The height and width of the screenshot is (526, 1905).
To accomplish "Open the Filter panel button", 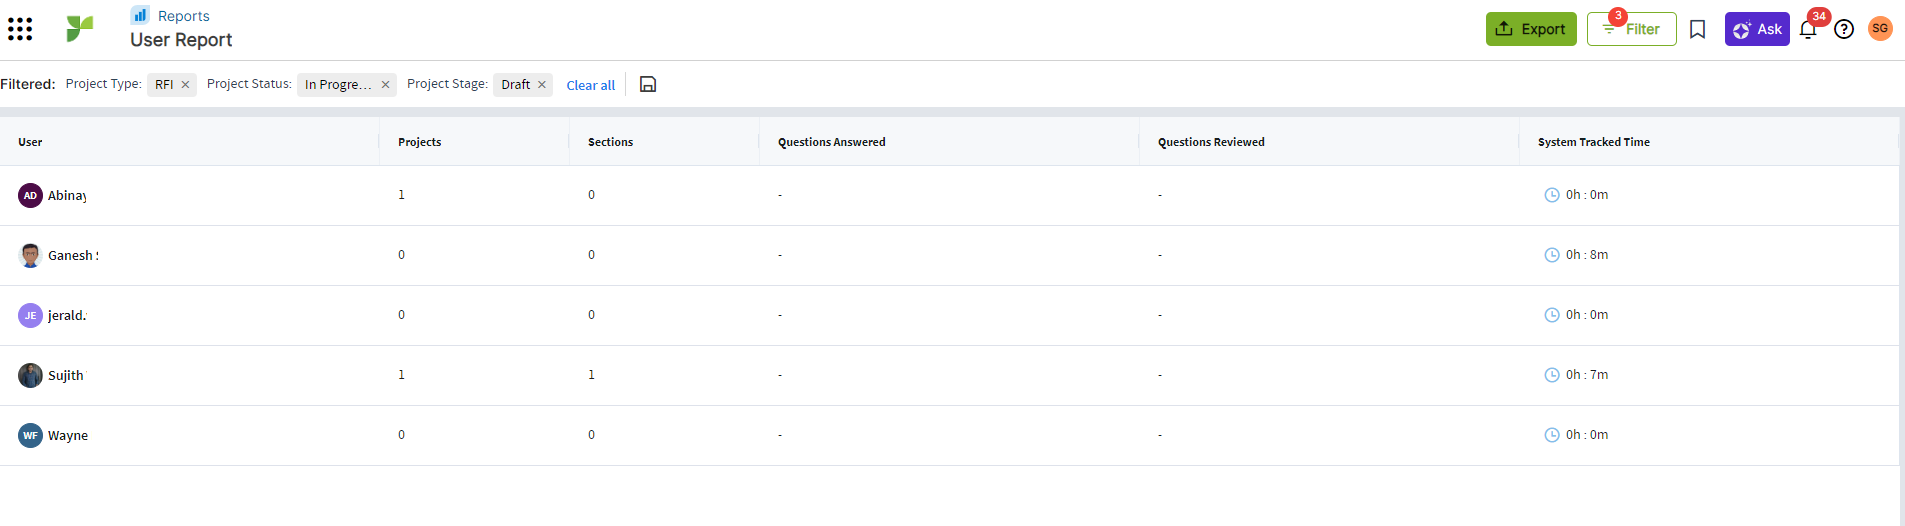I will pyautogui.click(x=1631, y=29).
